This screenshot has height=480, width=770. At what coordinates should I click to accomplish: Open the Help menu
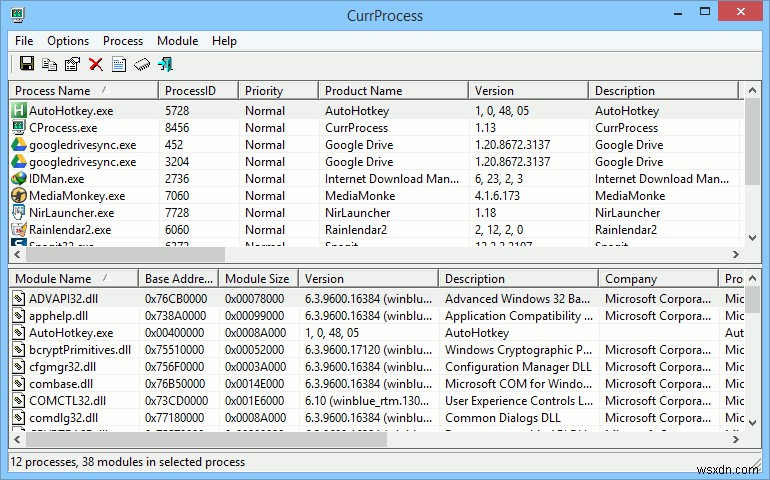224,41
